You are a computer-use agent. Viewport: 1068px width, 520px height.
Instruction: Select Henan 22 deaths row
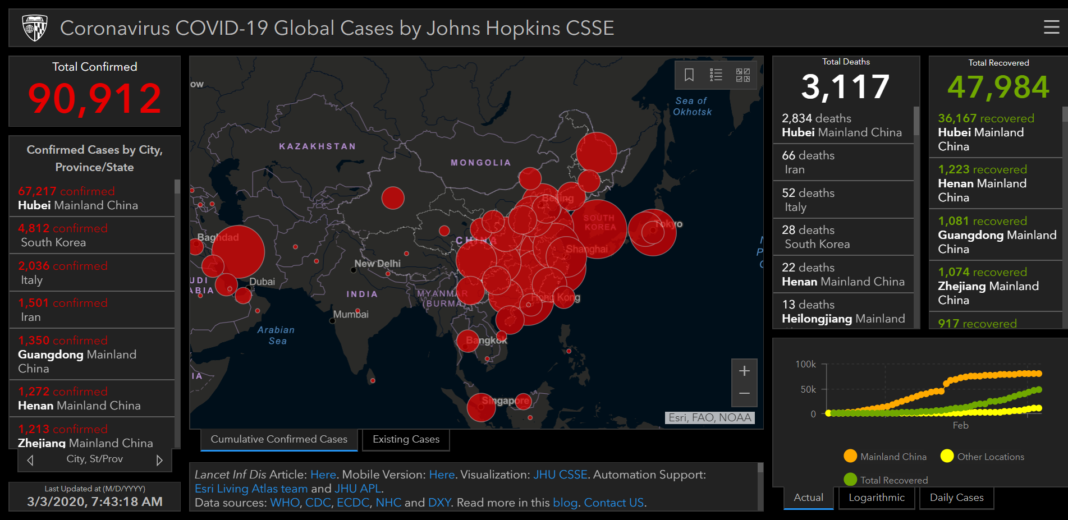pyautogui.click(x=843, y=274)
